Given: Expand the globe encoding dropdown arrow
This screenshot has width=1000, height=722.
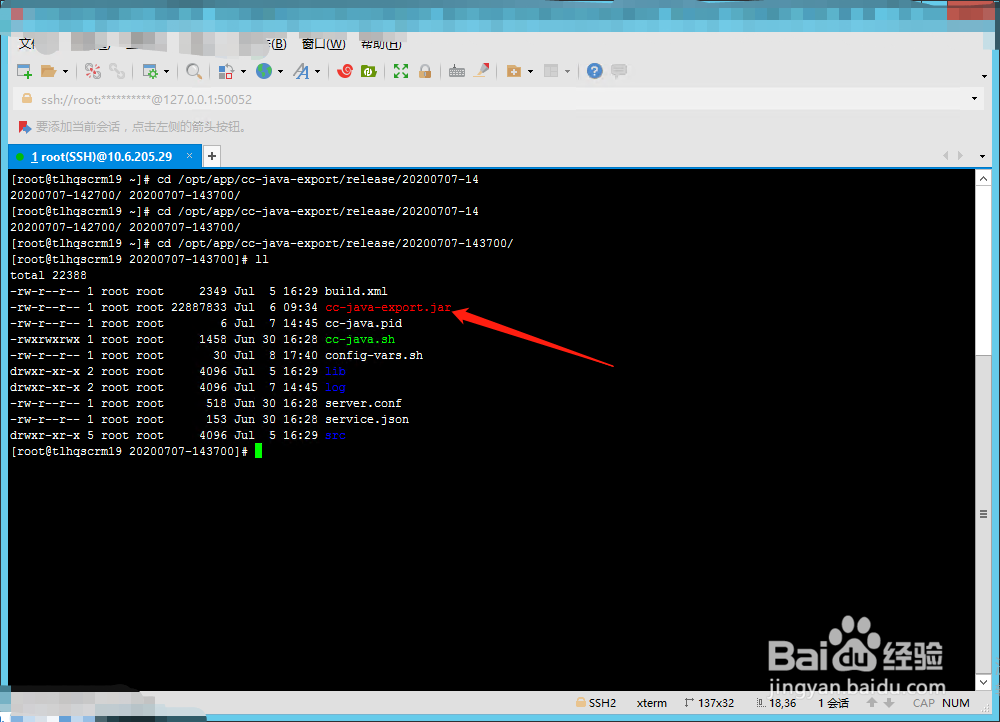Looking at the screenshot, I should point(280,71).
